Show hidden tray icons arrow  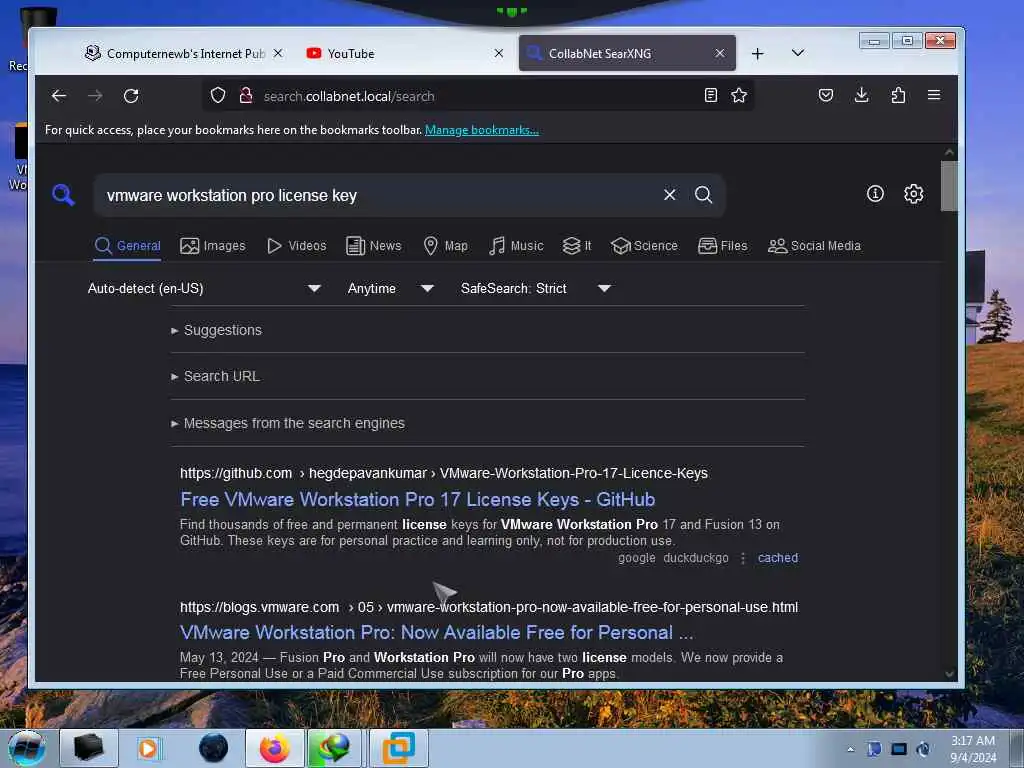point(850,749)
